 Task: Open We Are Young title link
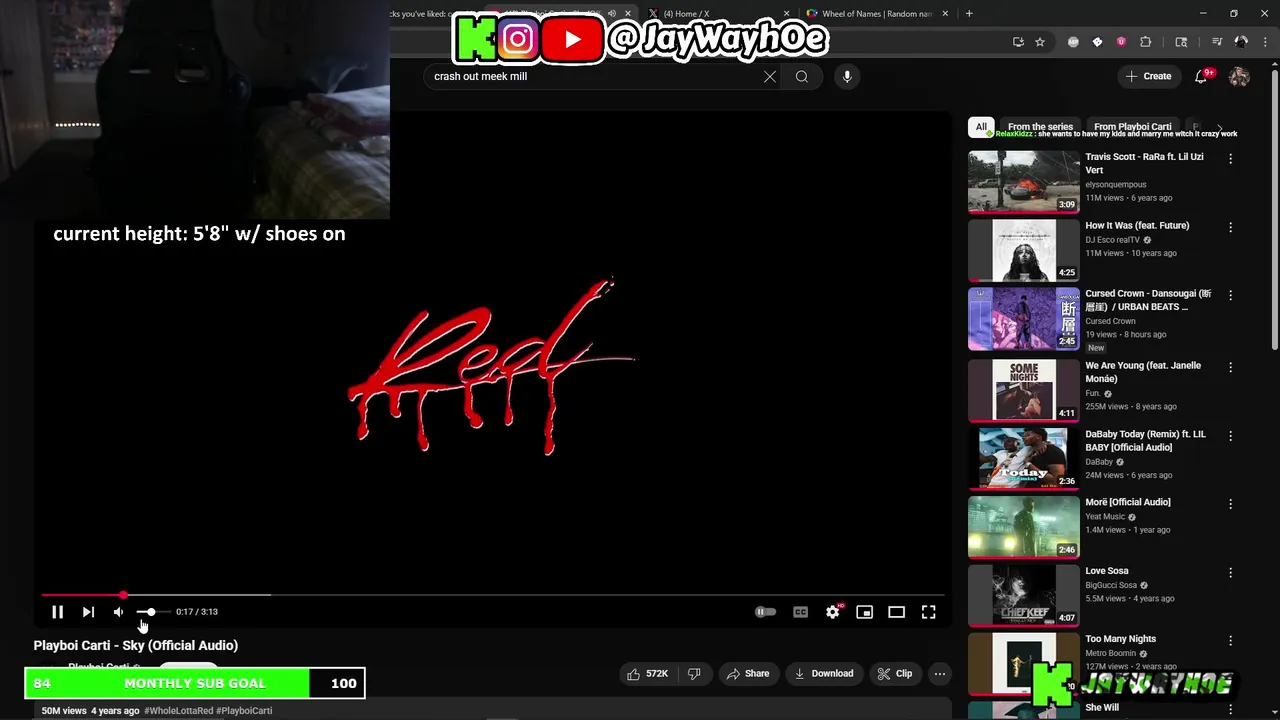[1143, 372]
